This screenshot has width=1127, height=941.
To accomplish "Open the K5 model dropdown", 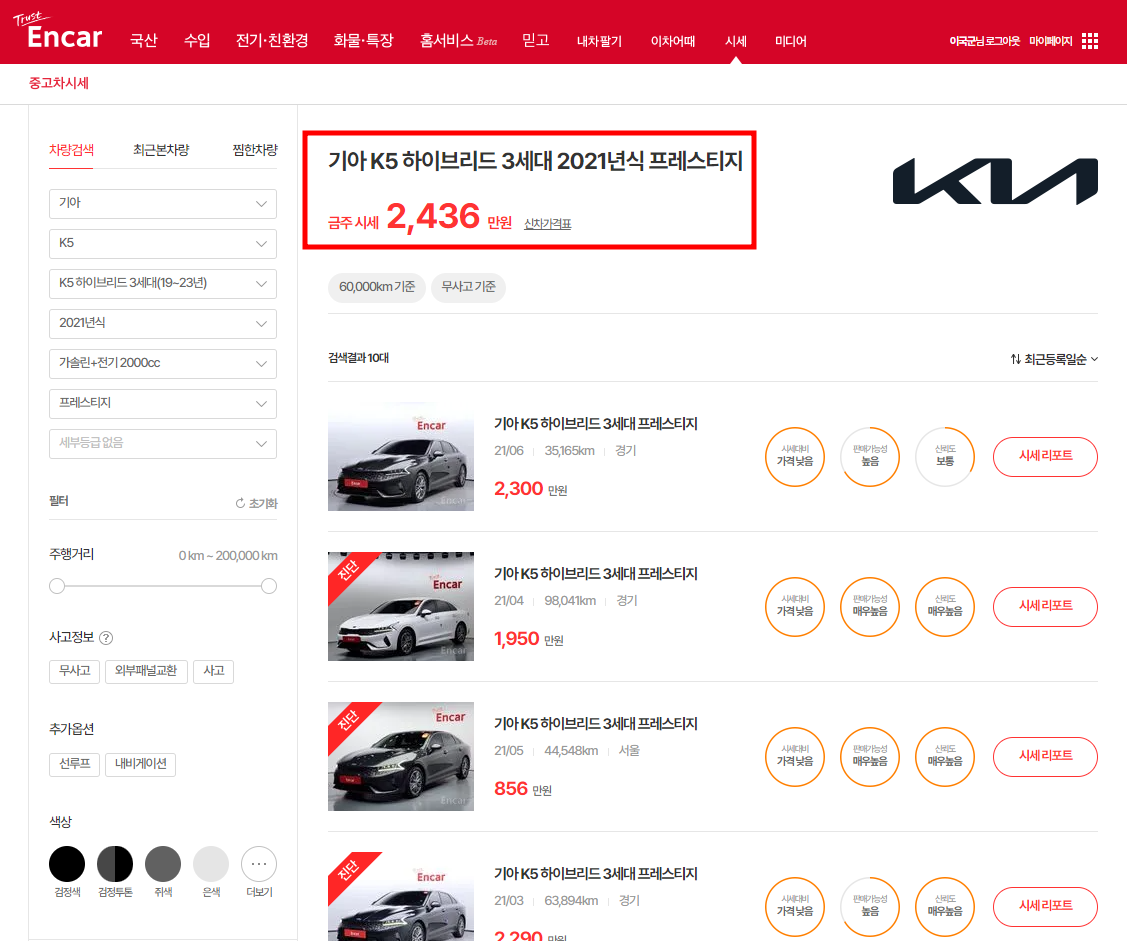I will 163,244.
